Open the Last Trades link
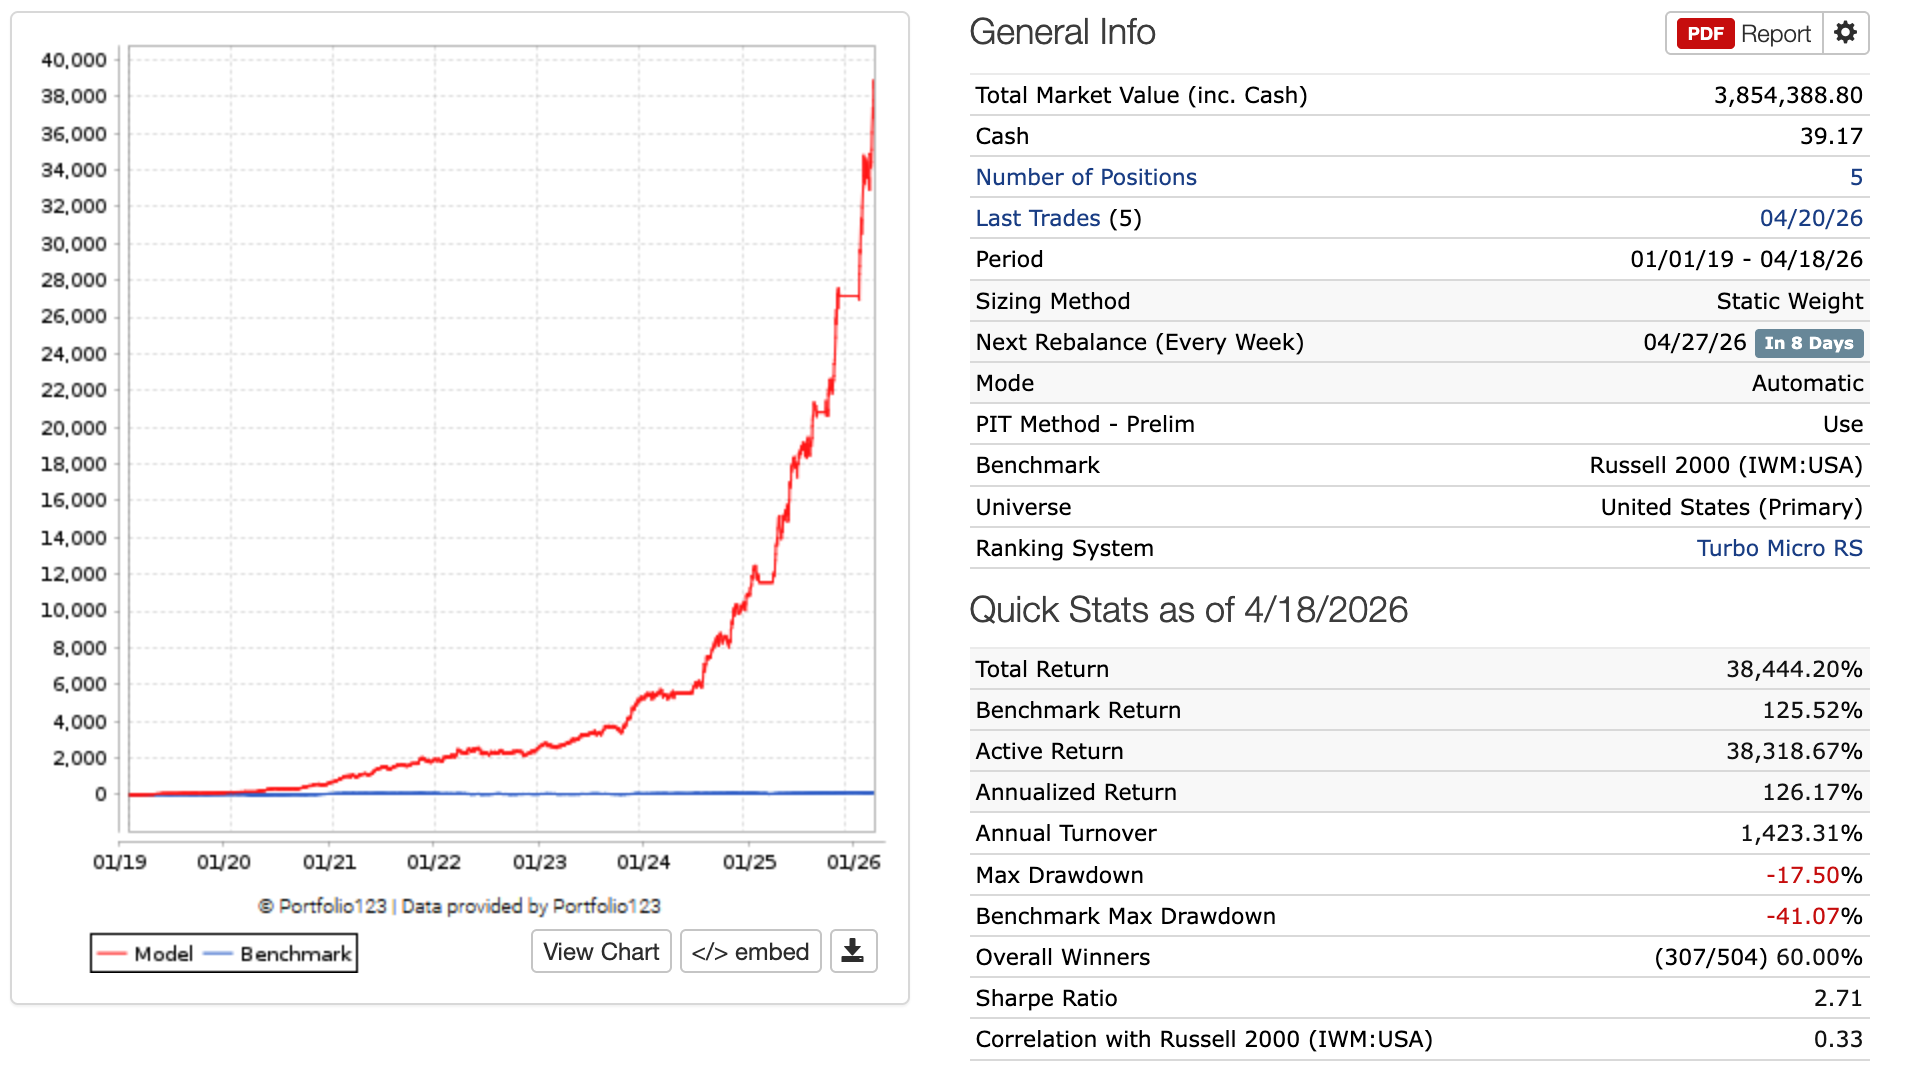Viewport: 1908px width, 1072px height. pyautogui.click(x=1038, y=218)
